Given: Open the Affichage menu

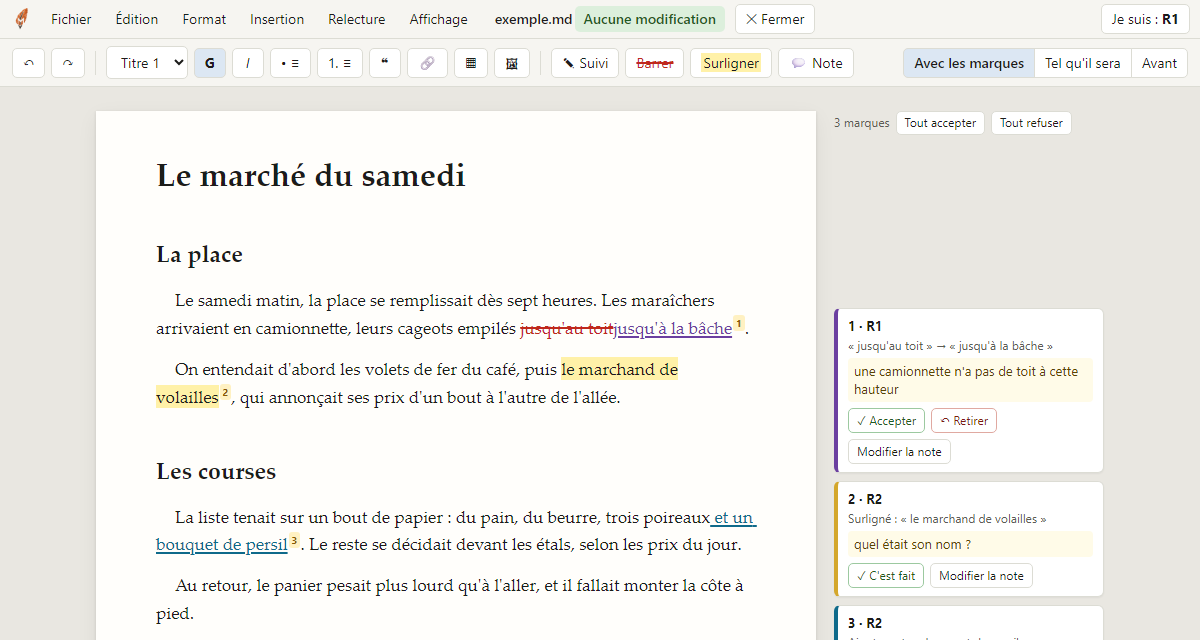Looking at the screenshot, I should (x=438, y=19).
